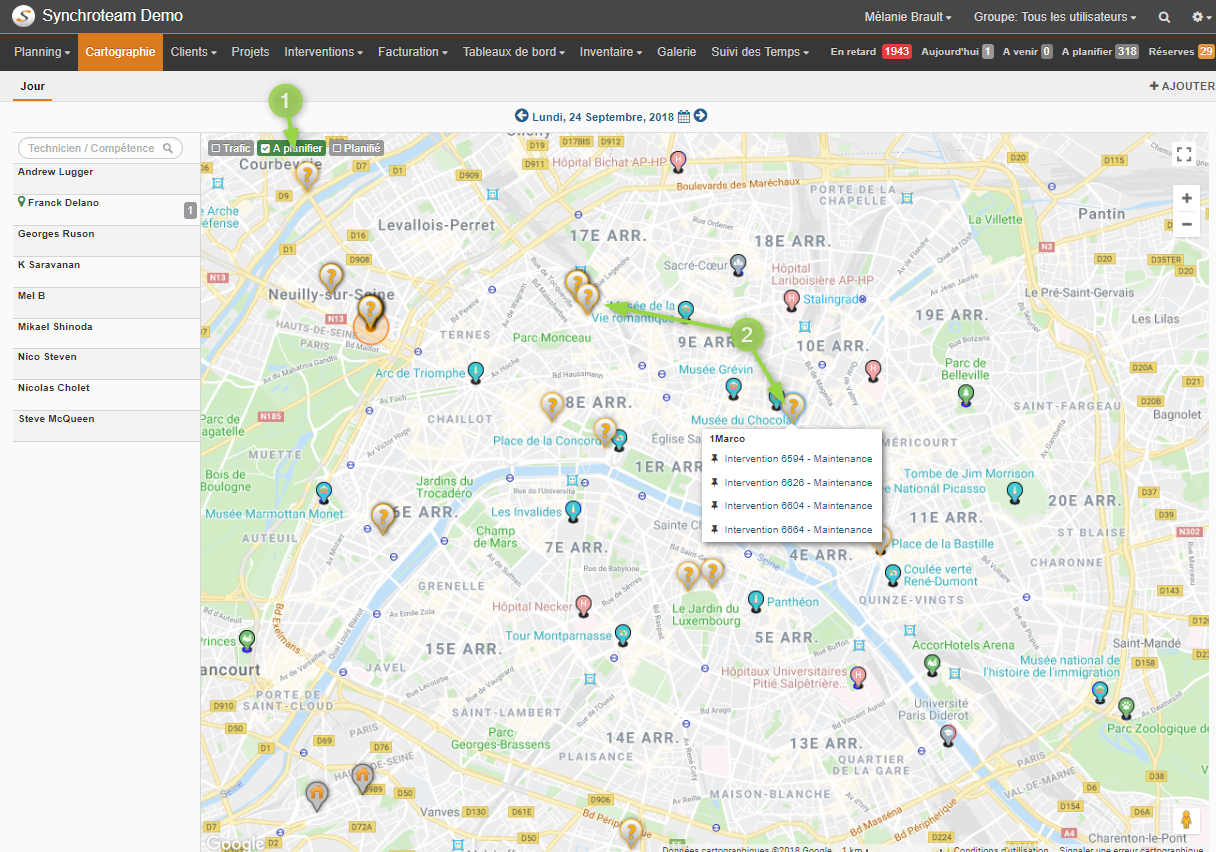The width and height of the screenshot is (1216, 852).
Task: Enable the Trafic checkbox
Action: (215, 148)
